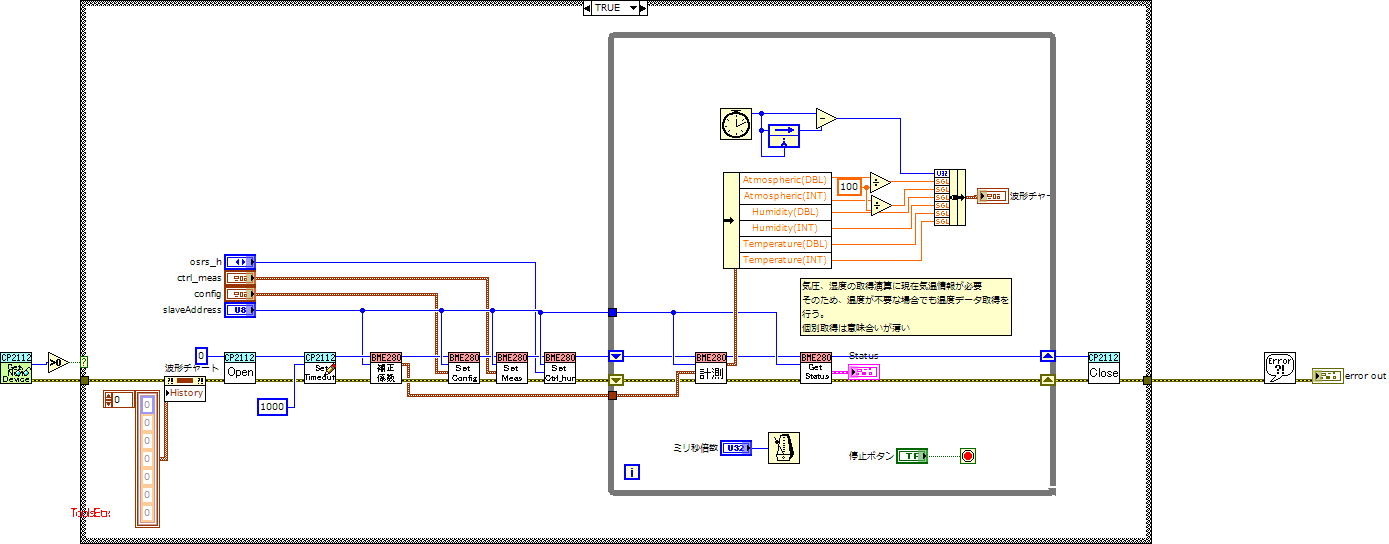Click the loop stop condition terminal

coord(967,456)
